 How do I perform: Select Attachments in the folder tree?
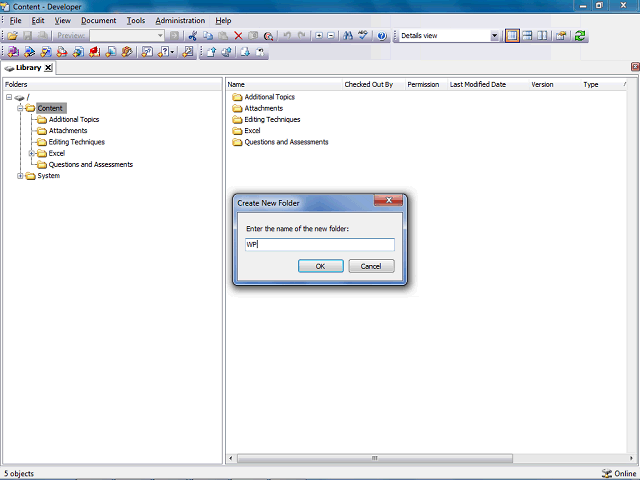(68, 131)
